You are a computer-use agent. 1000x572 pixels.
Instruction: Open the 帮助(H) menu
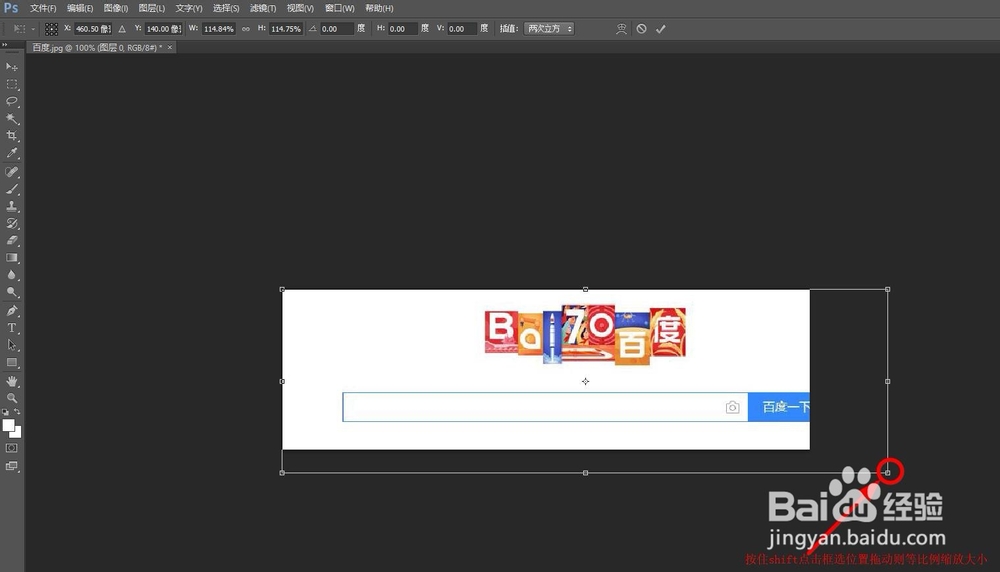[379, 8]
